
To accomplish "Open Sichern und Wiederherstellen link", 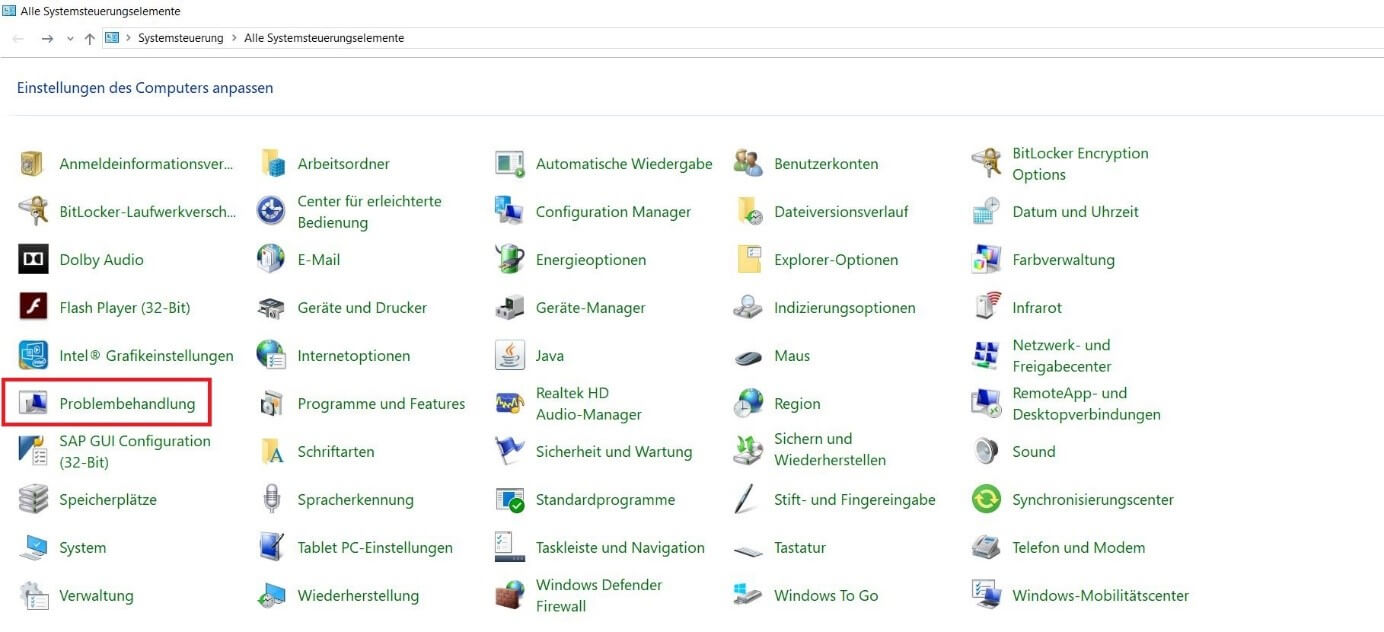I will (x=830, y=449).
